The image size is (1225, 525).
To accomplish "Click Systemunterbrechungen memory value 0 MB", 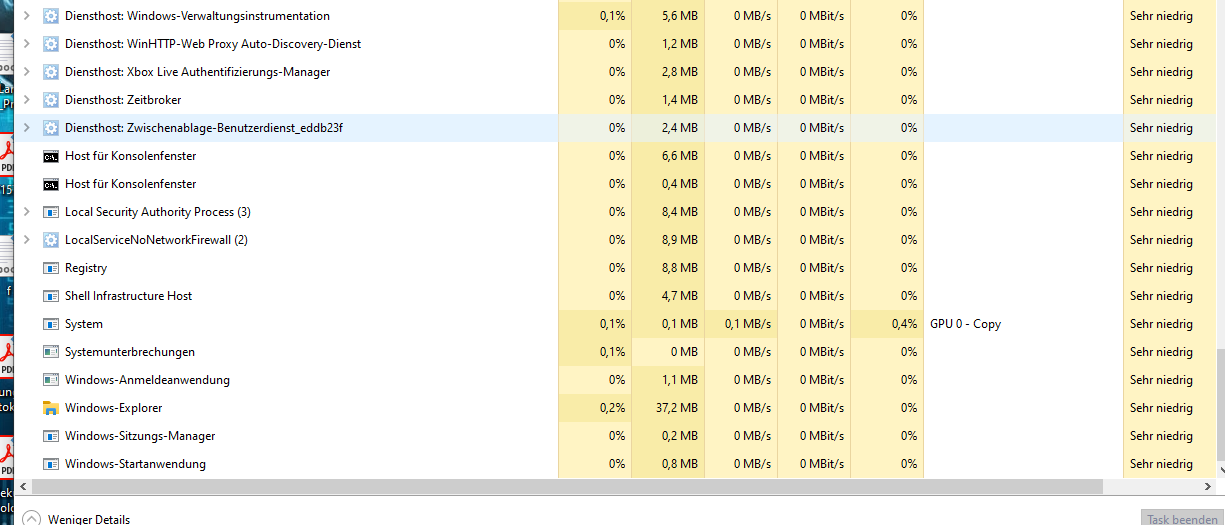I will [685, 352].
